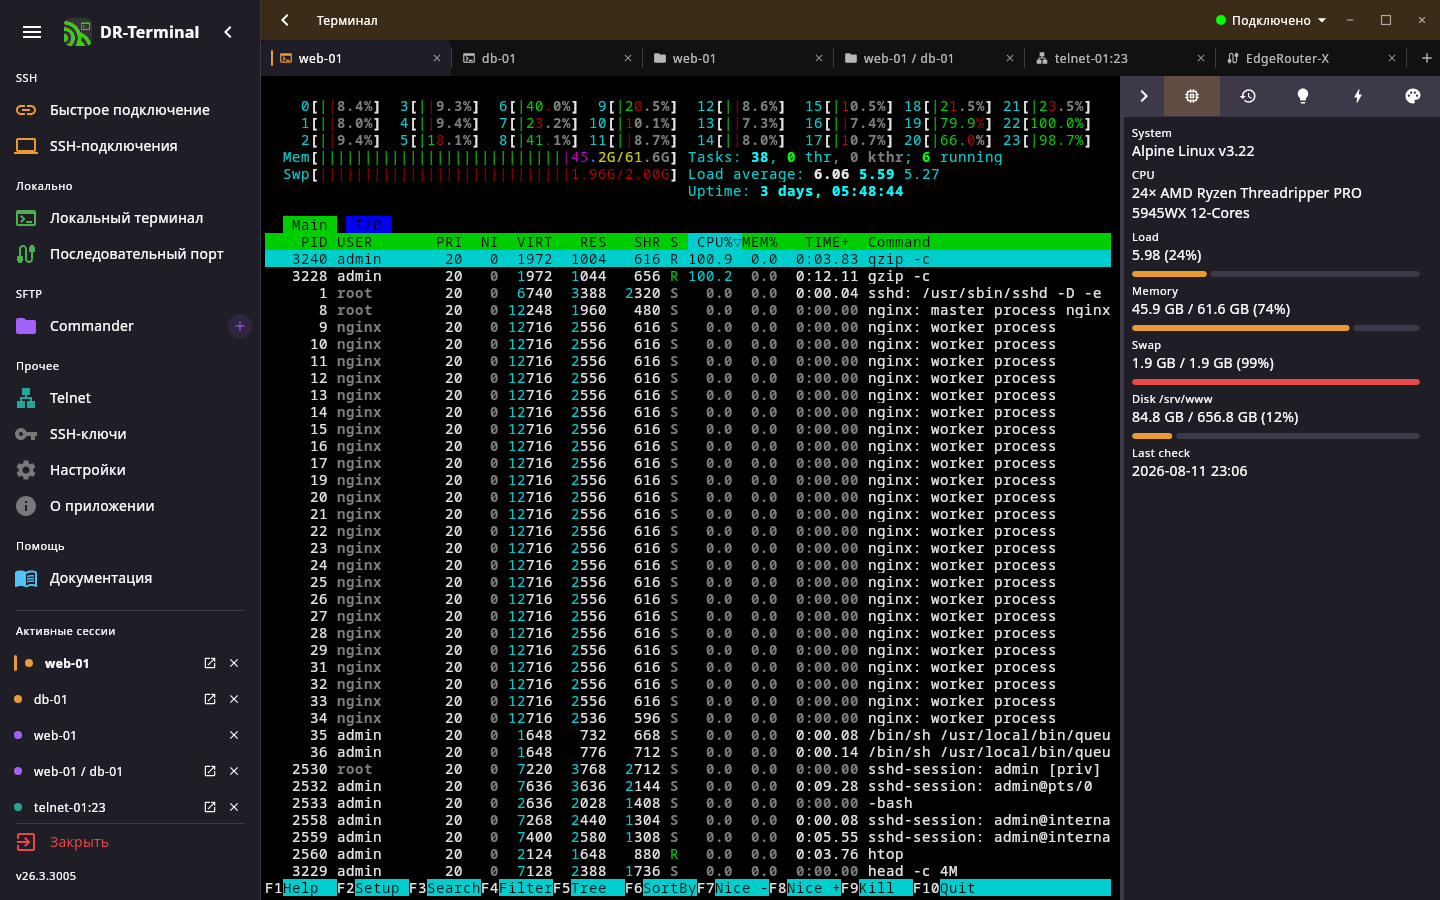Screen dimensions: 1440x900
Task: Open the palette theme icon
Action: click(x=1412, y=96)
